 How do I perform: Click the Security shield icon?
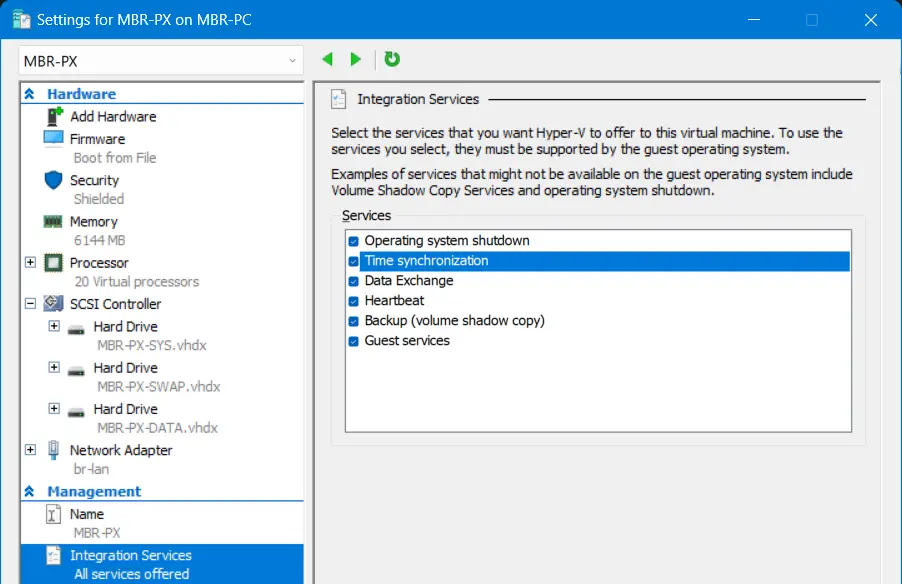53,180
